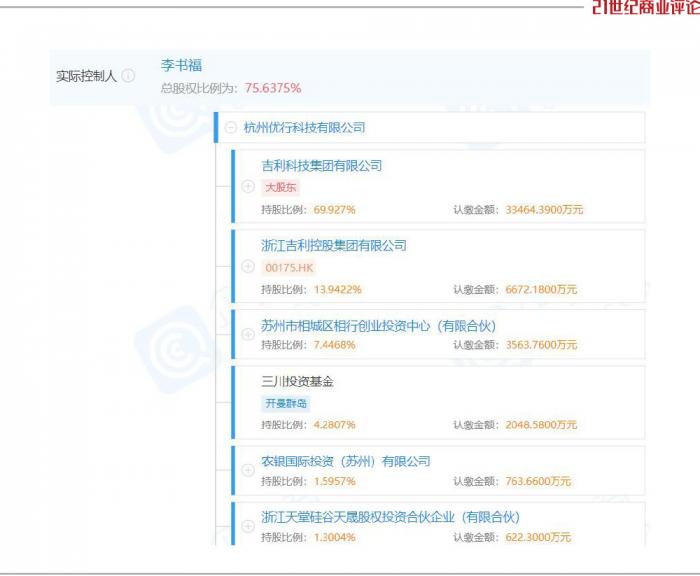The width and height of the screenshot is (700, 576).
Task: Select the 开曼群岛 tag
Action: pyautogui.click(x=286, y=404)
